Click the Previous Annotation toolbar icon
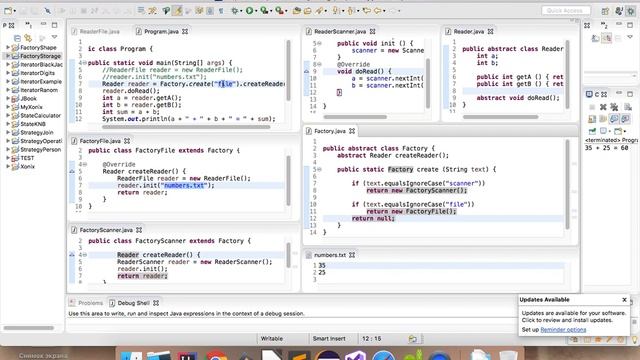 point(351,11)
